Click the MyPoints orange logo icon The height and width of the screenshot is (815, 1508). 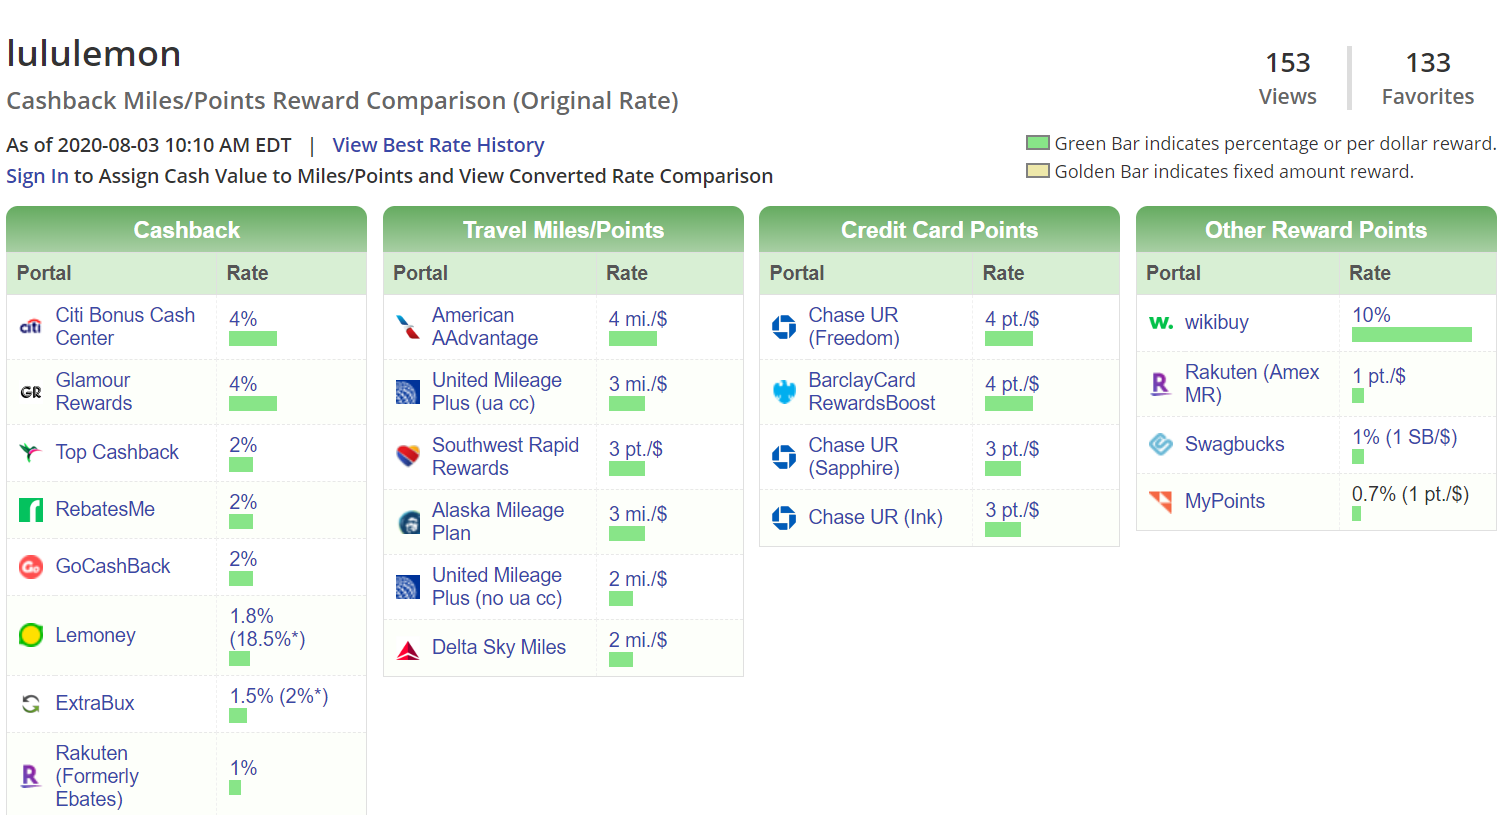point(1161,501)
